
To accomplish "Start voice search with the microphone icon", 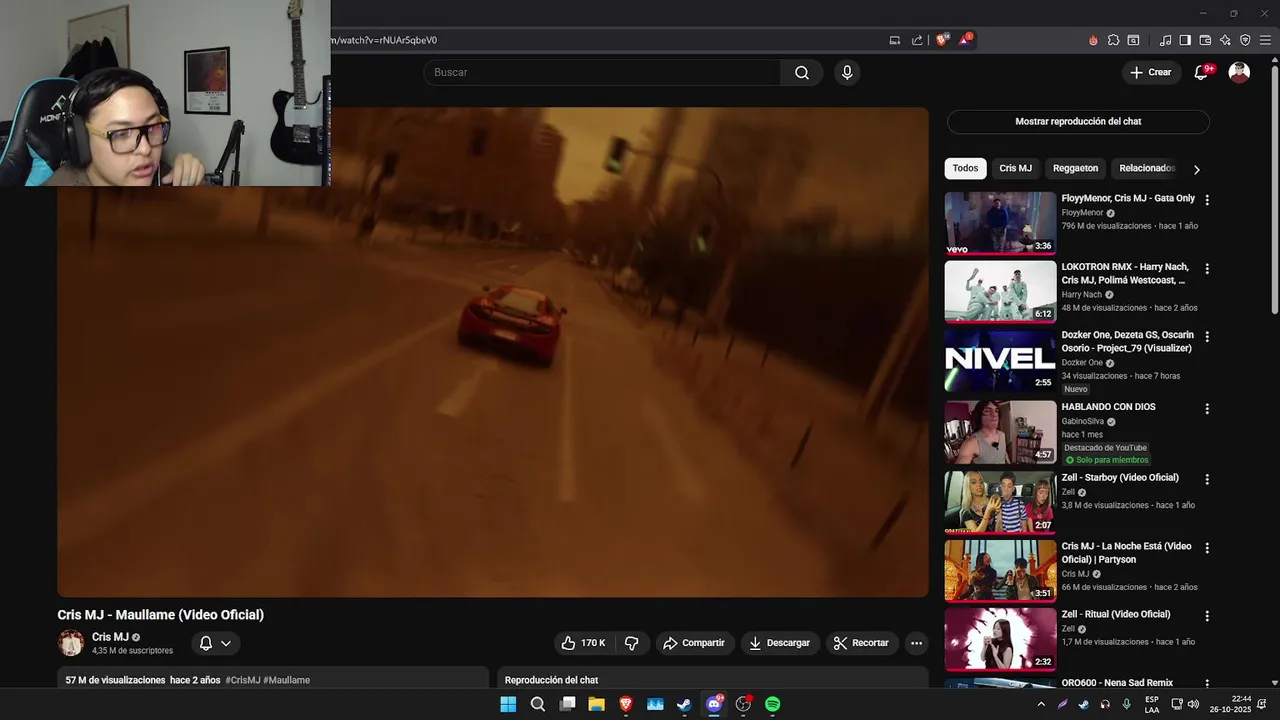I will coord(847,72).
